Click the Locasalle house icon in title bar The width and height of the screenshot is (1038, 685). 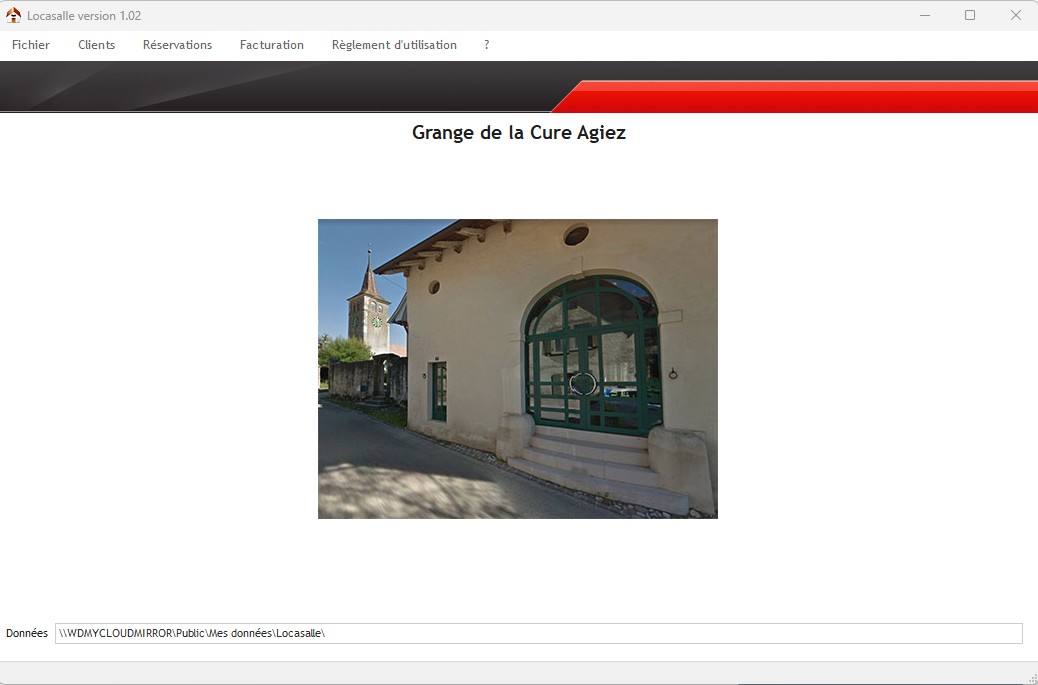pos(13,16)
